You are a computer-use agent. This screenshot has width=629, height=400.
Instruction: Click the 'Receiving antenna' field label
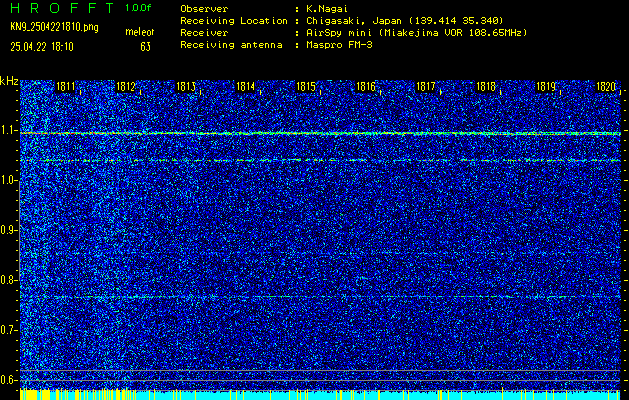point(231,45)
